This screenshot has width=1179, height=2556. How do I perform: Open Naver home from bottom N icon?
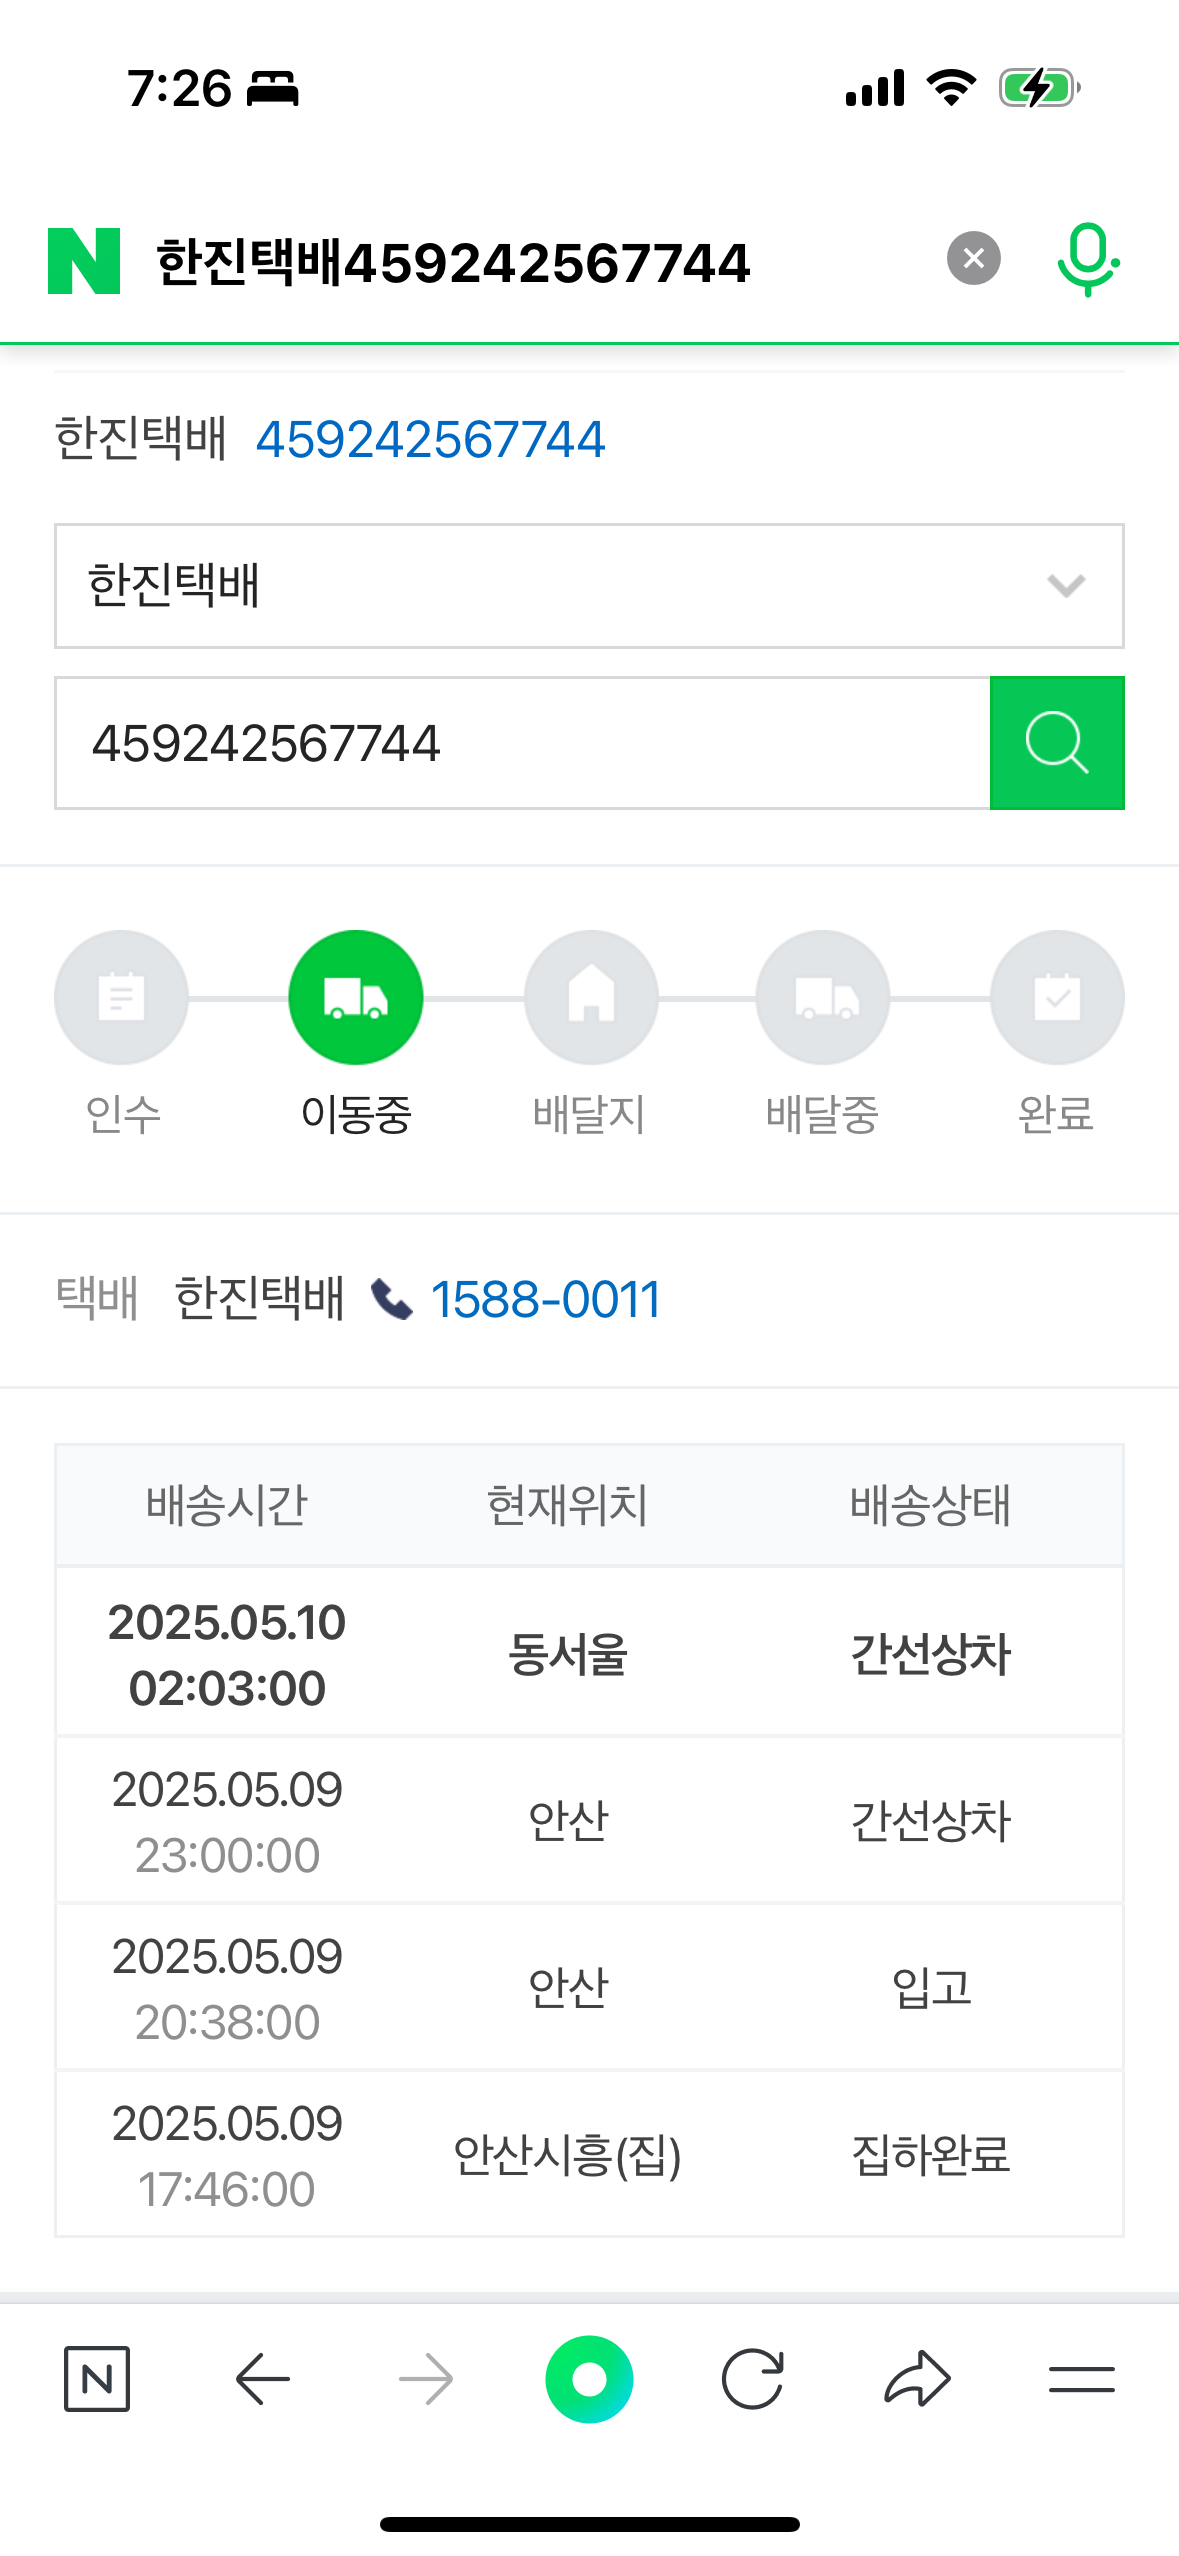click(97, 2379)
